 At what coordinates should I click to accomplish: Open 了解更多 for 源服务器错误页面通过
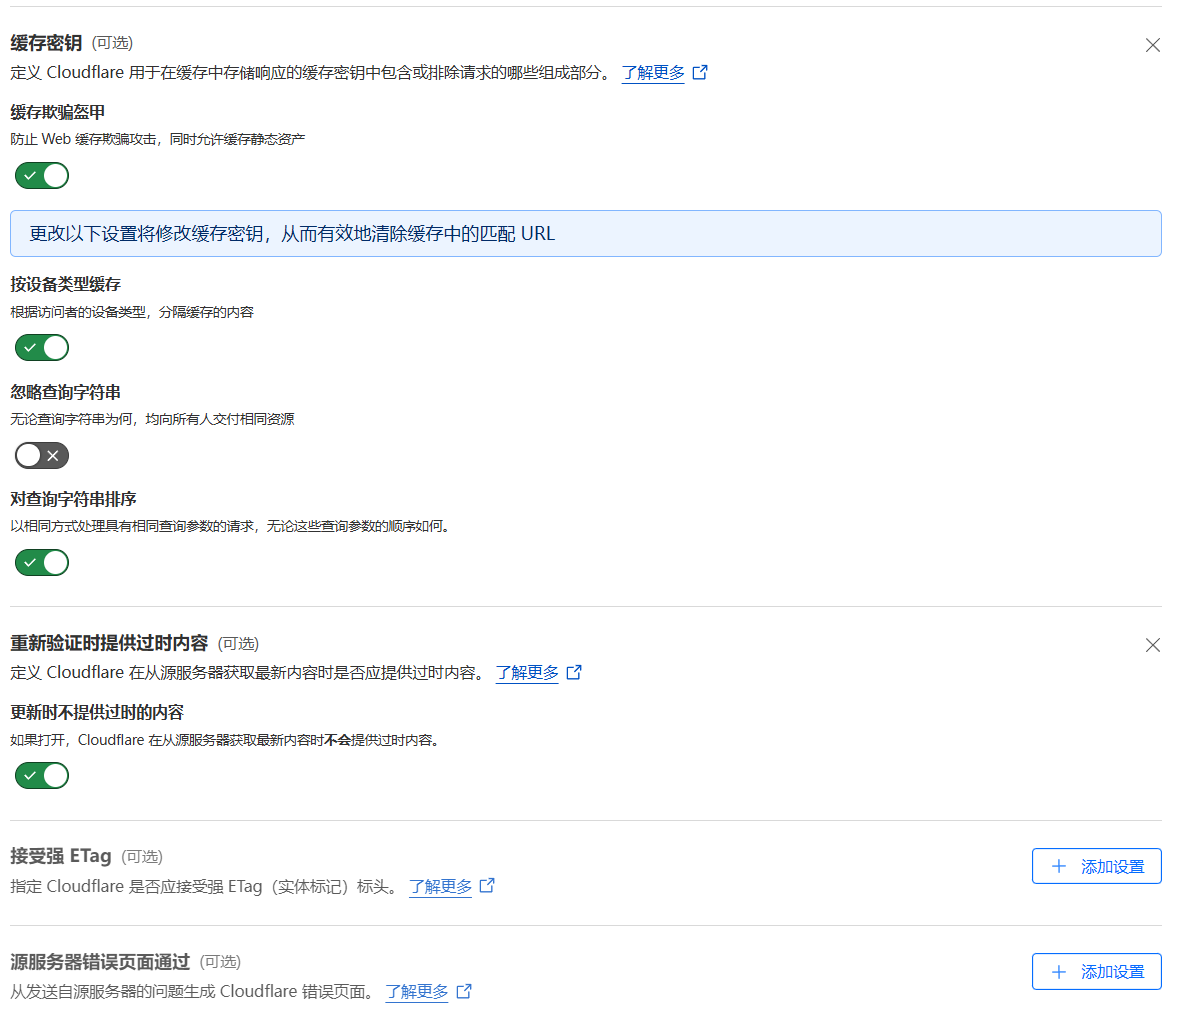(x=417, y=991)
